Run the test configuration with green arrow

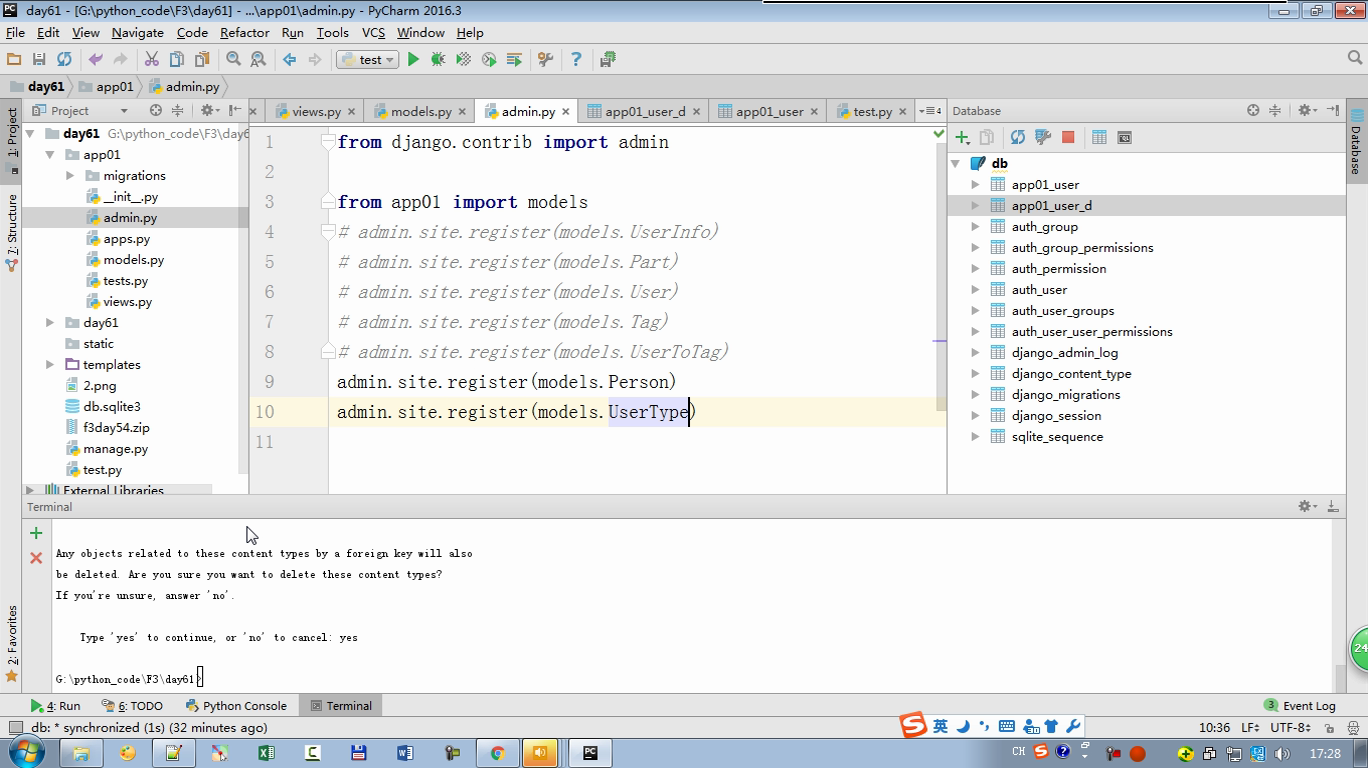413,60
